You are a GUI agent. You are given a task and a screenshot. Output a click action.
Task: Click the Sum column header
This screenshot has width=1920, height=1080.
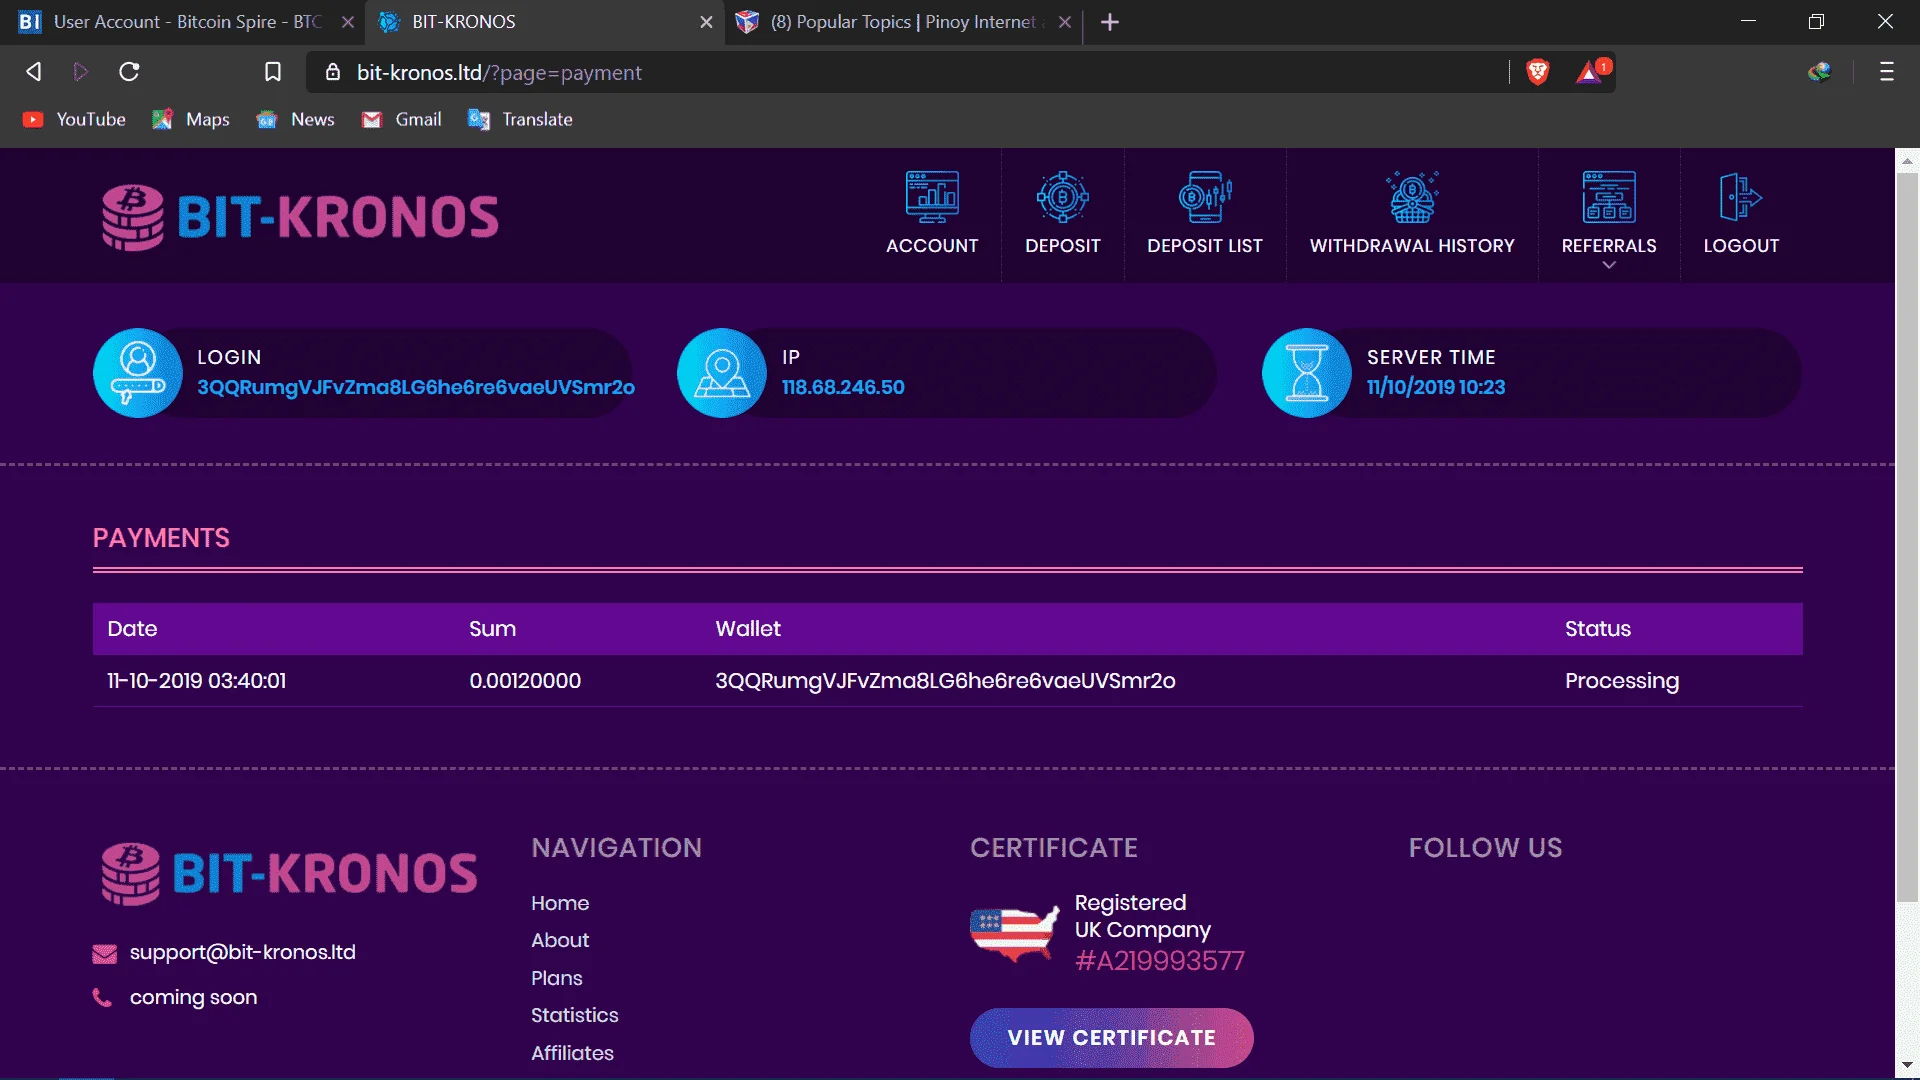coord(492,629)
